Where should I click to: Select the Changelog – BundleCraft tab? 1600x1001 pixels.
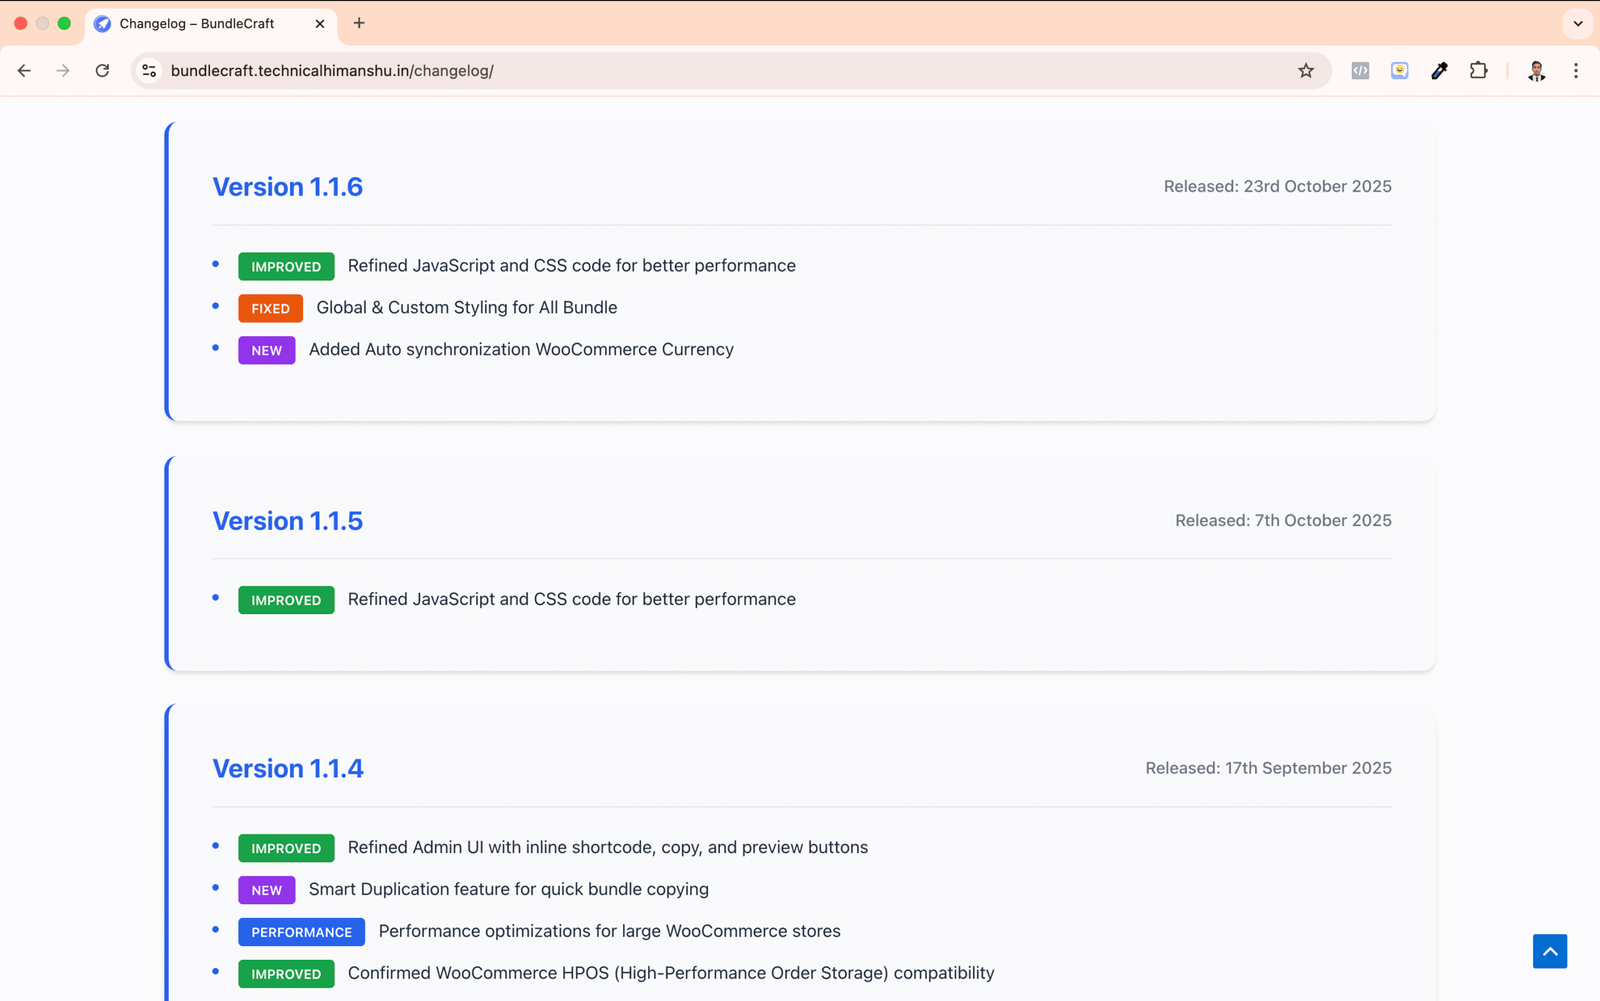[197, 24]
